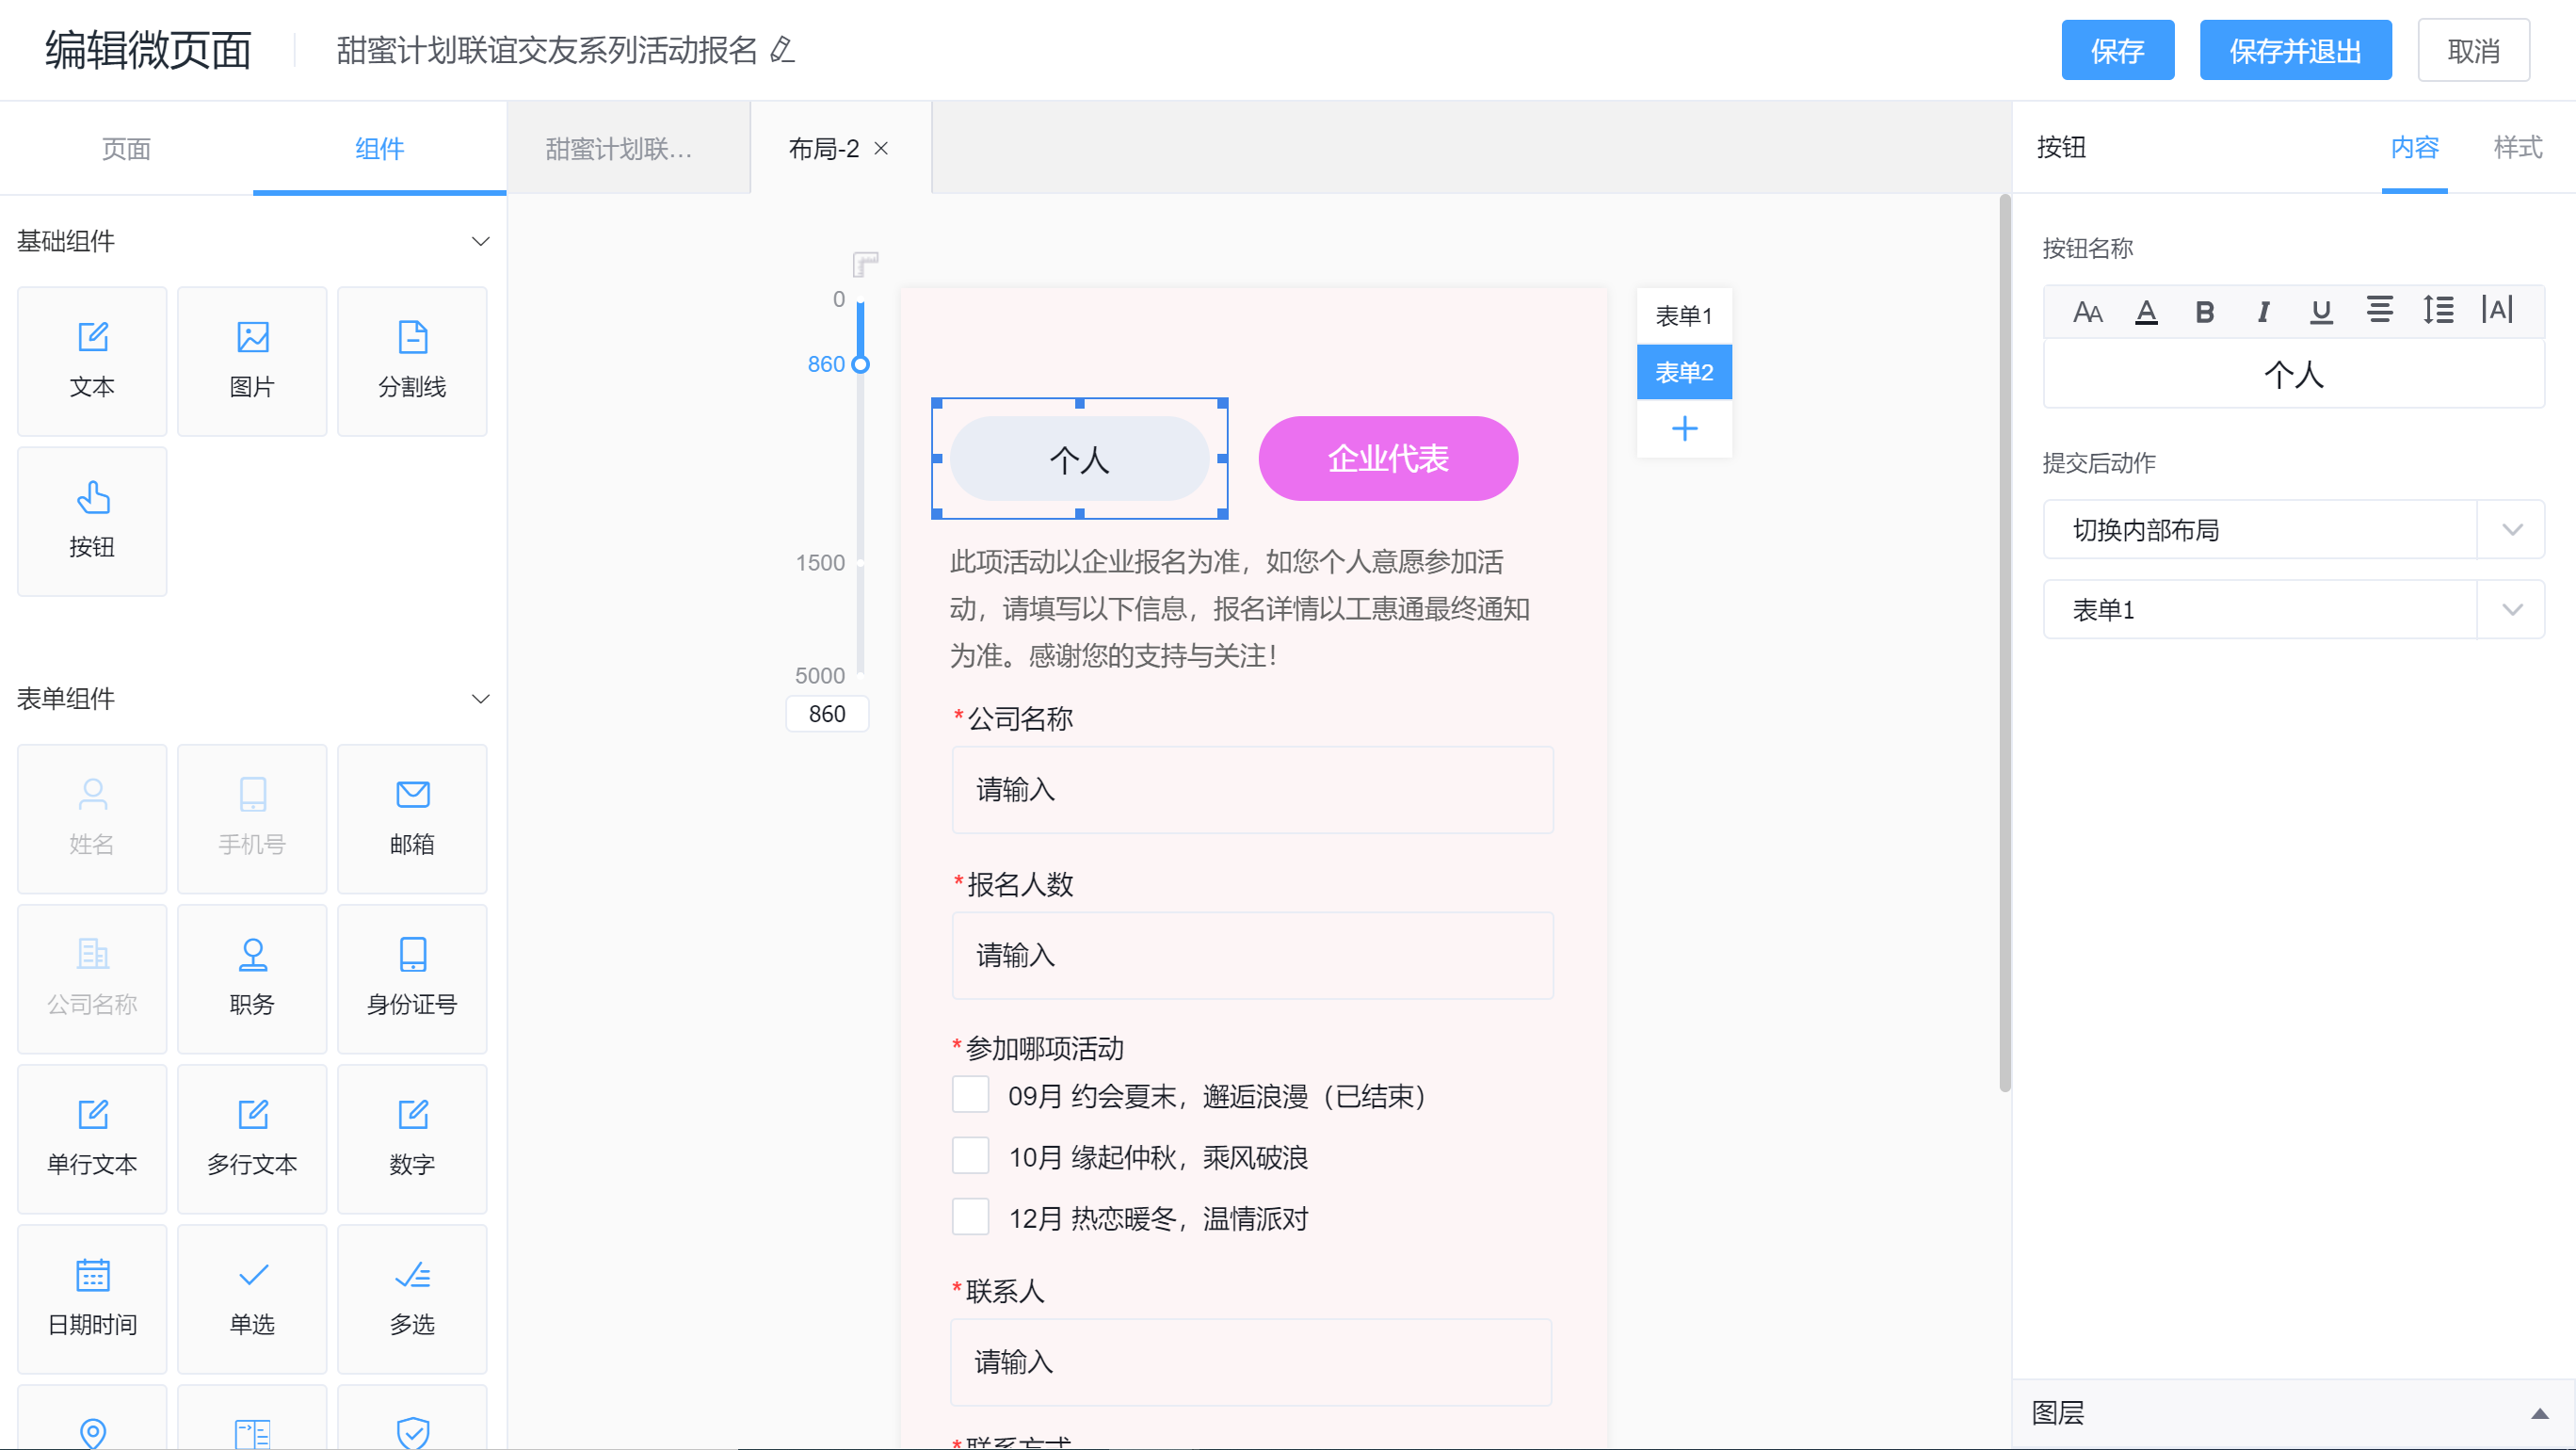Image resolution: width=2576 pixels, height=1450 pixels.
Task: Check the 12月 热恋暖冬 option
Action: point(970,1217)
